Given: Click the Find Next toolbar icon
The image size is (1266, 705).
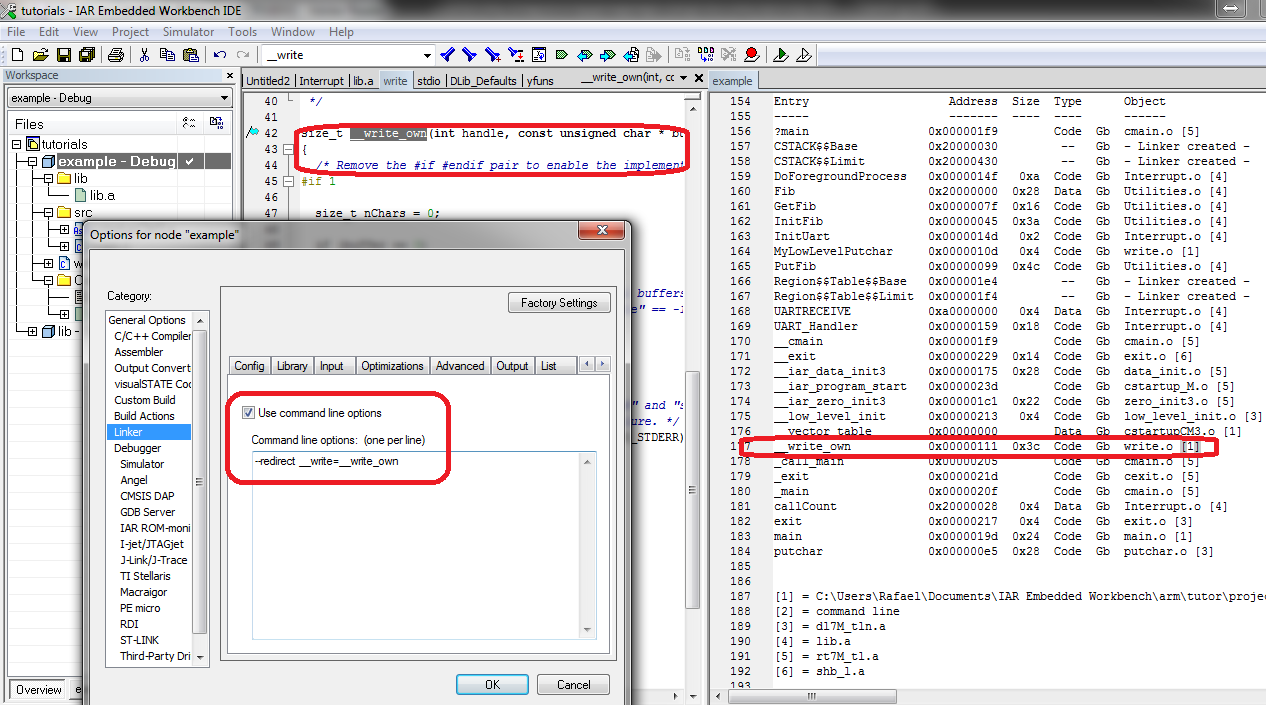Looking at the screenshot, I should coord(470,55).
